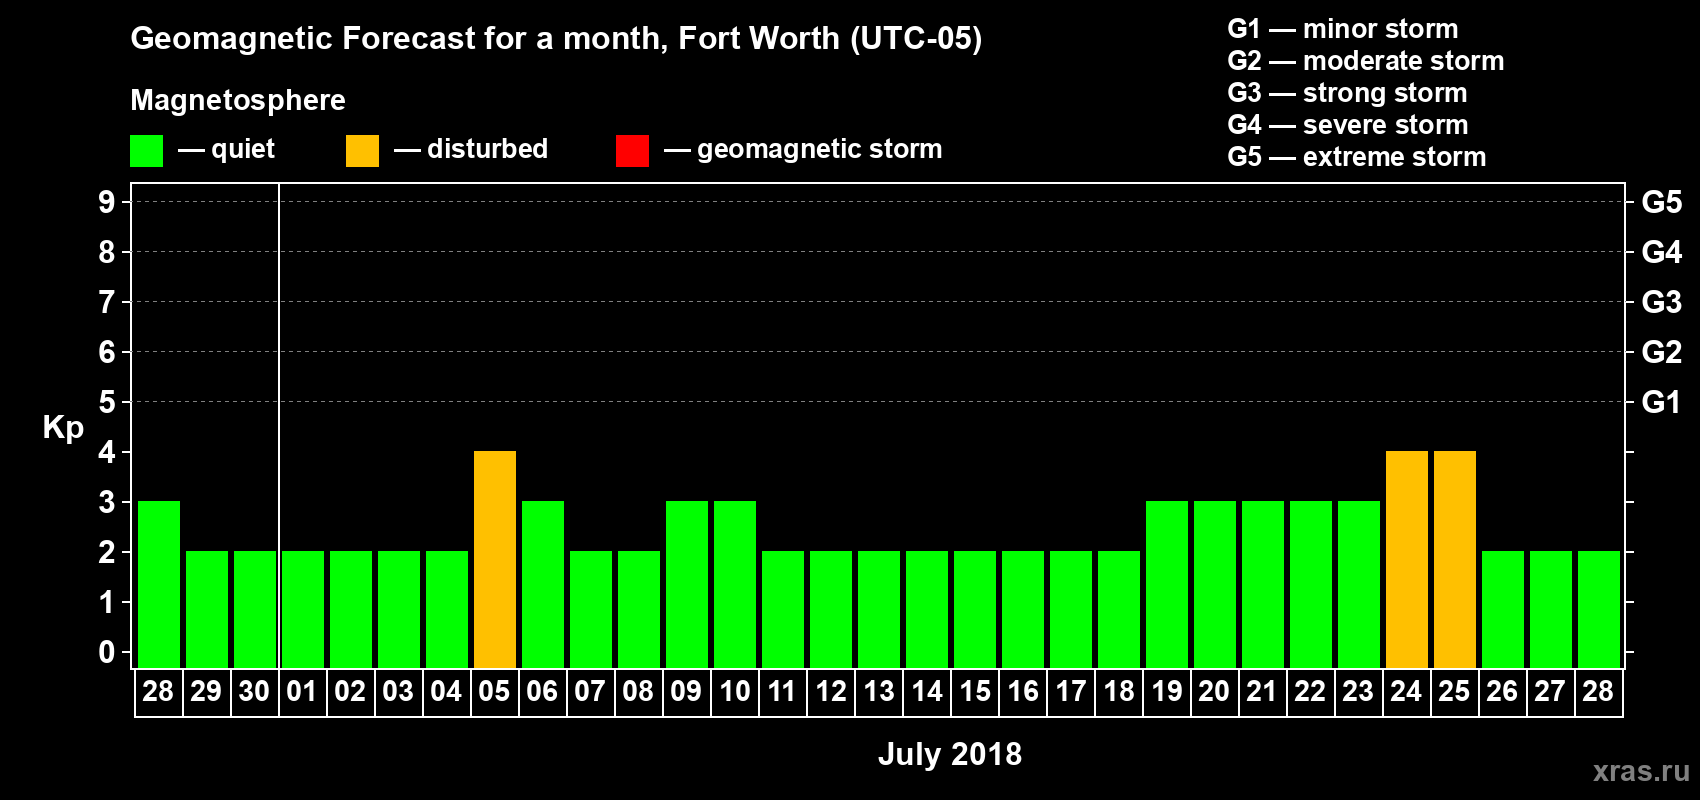The image size is (1700, 800).
Task: Click date label 01 on the axis
Action: click(x=302, y=692)
